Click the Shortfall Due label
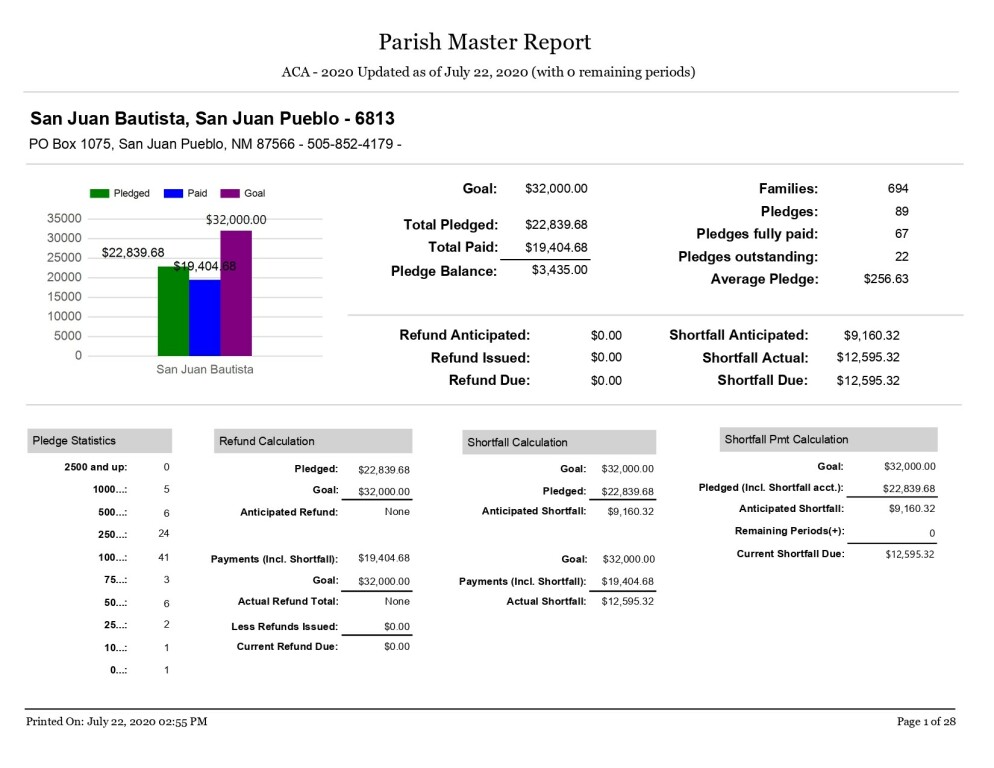994x768 pixels. [762, 380]
